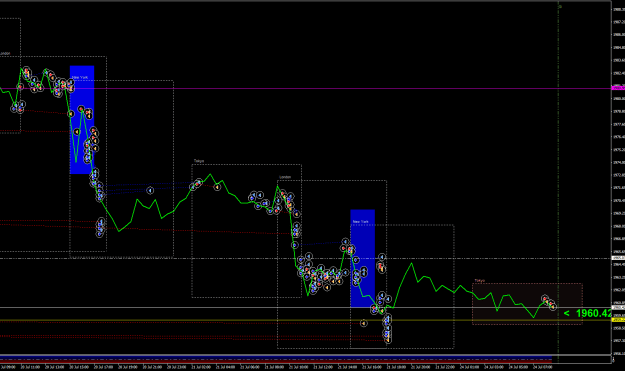This screenshot has width=625, height=371.
Task: Click the London label above the middle session box
Action: (x=285, y=177)
